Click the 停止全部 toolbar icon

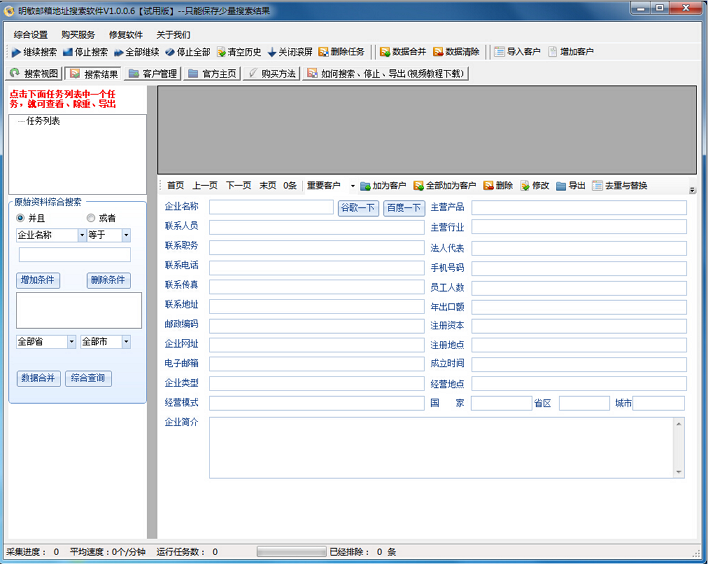coord(170,52)
